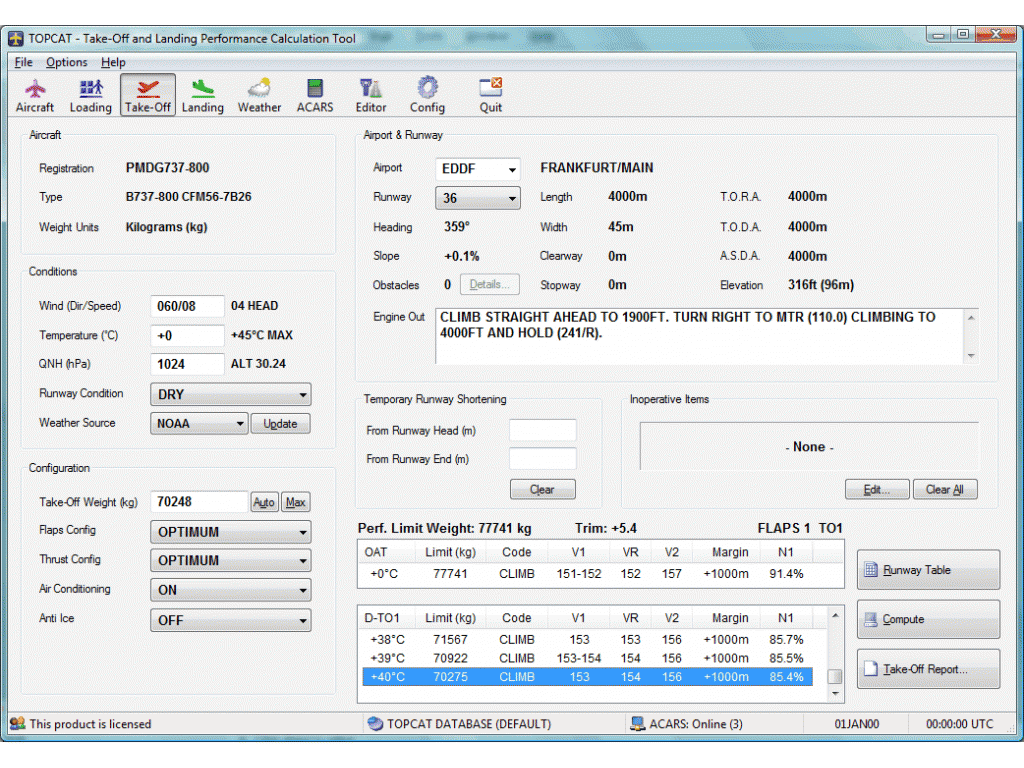Open the Help menu
Viewport: 1024px width, 768px height.
113,62
